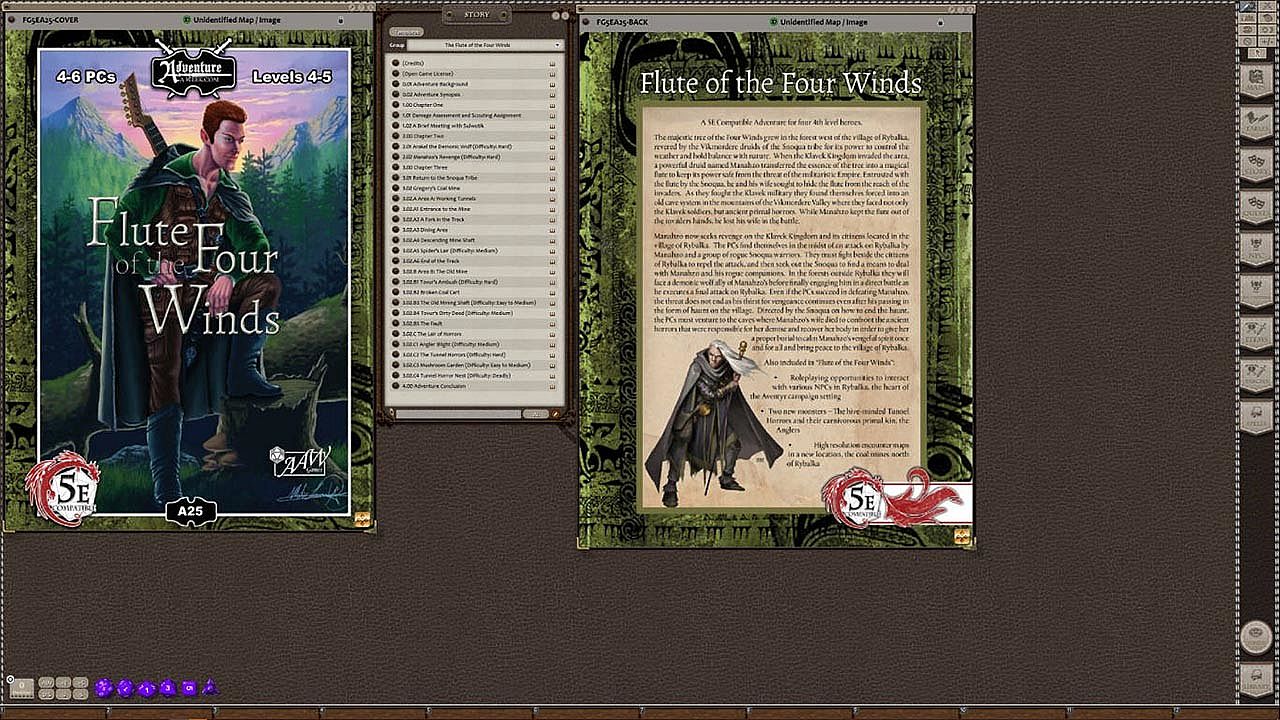Open the 3.02 Gregory's Coal Mine entry
1280x720 pixels.
coord(432,188)
